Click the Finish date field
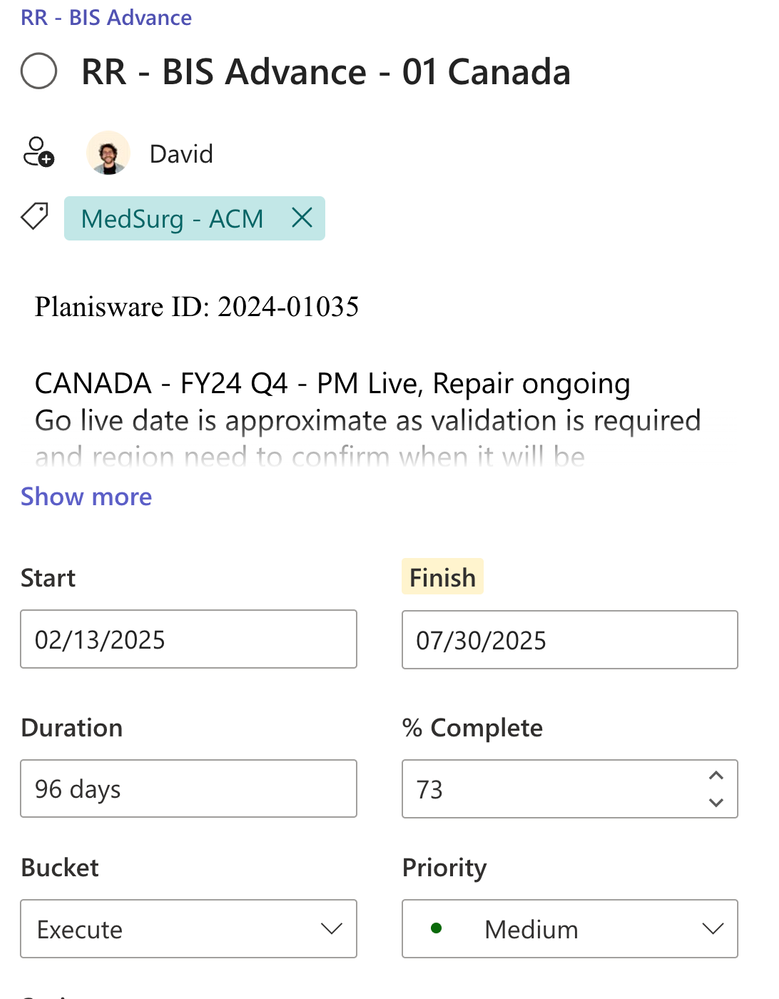The height and width of the screenshot is (999, 779). pyautogui.click(x=569, y=639)
